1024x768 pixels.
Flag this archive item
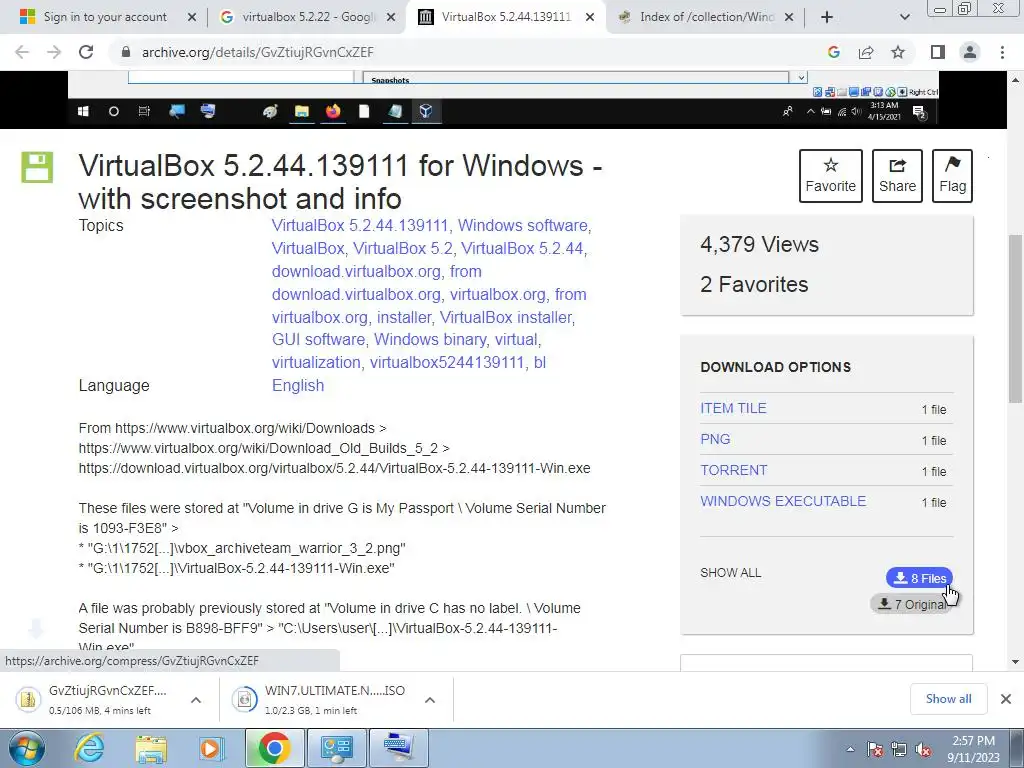(952, 176)
